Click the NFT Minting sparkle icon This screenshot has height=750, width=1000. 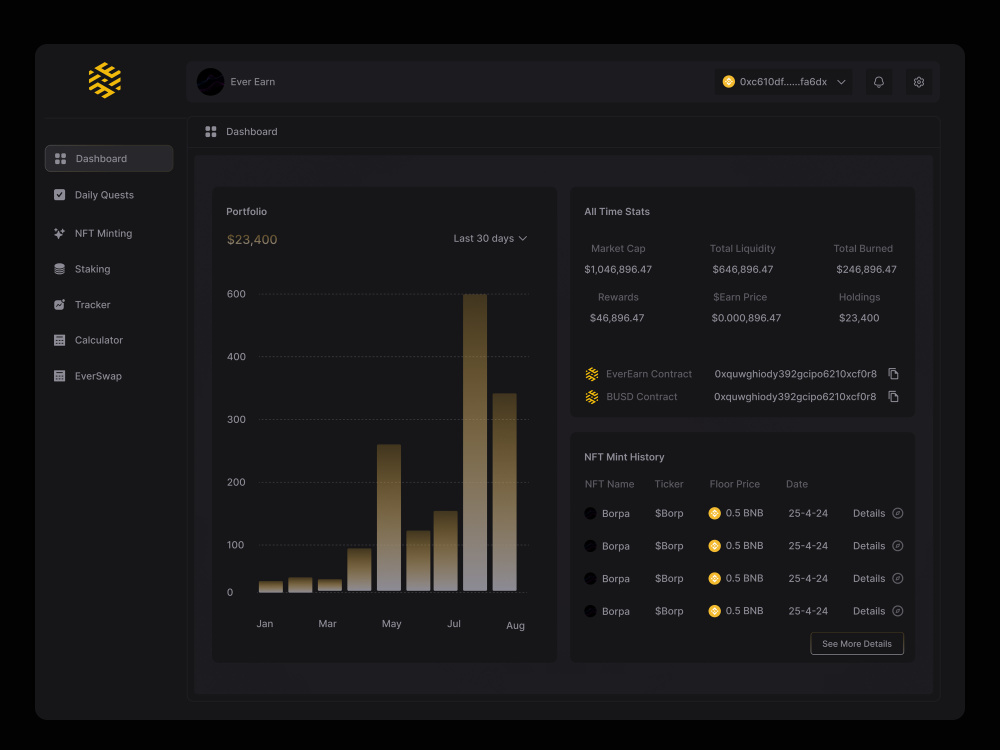click(x=59, y=233)
